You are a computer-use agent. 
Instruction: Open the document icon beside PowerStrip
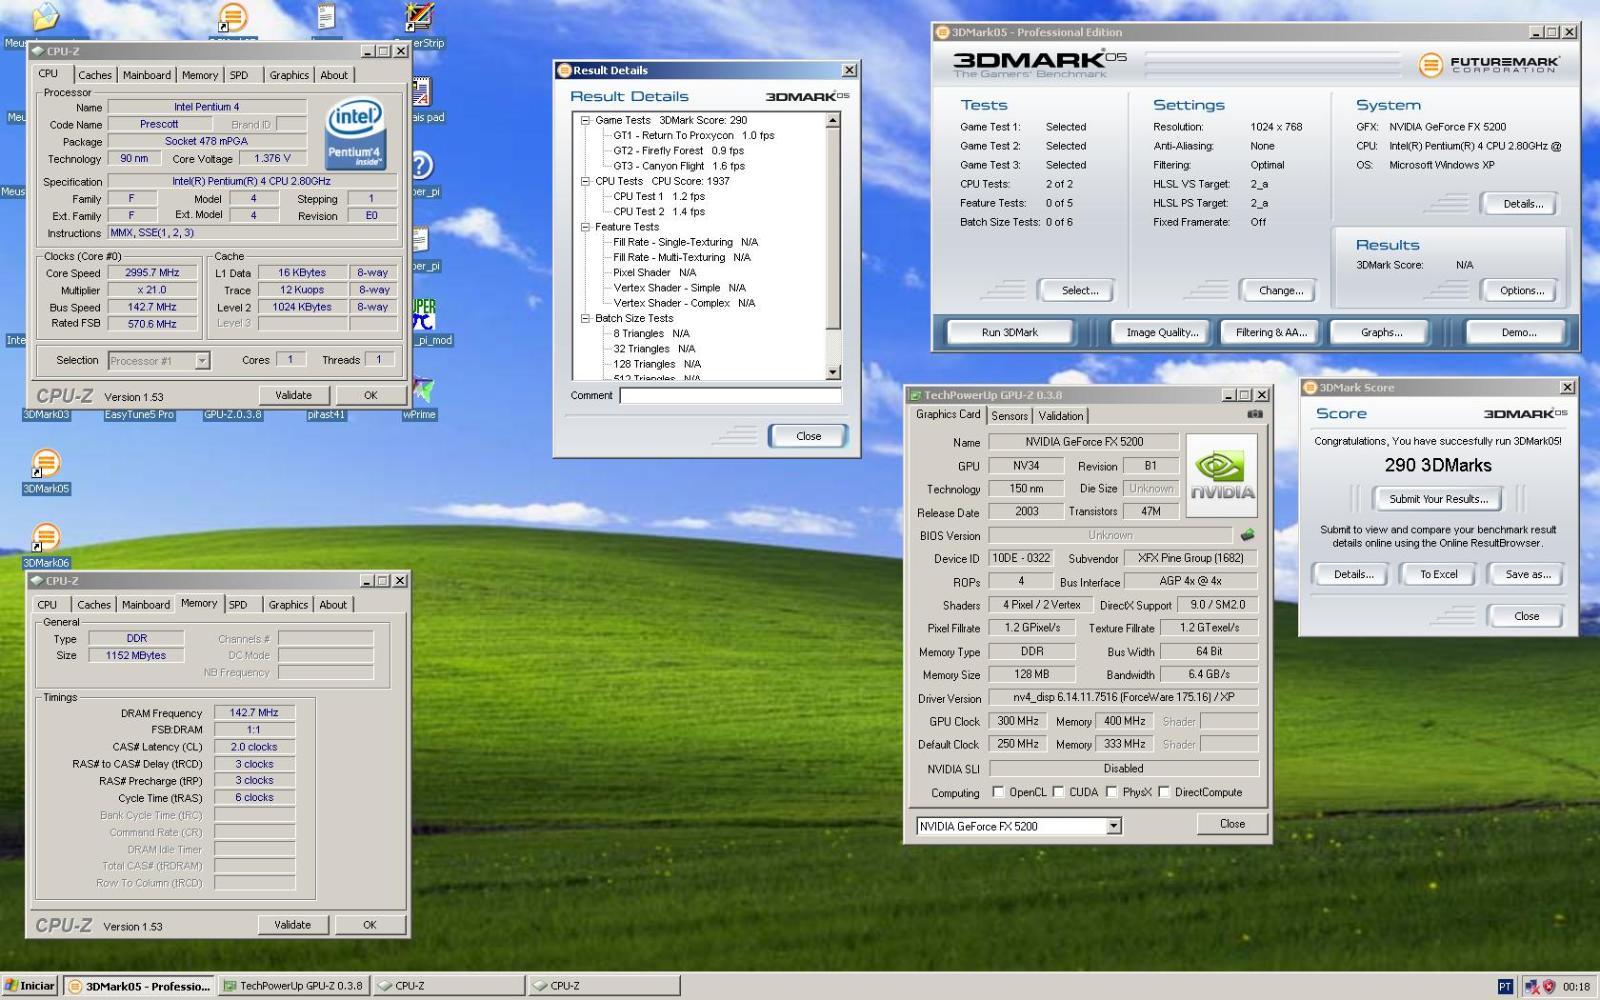[x=326, y=17]
